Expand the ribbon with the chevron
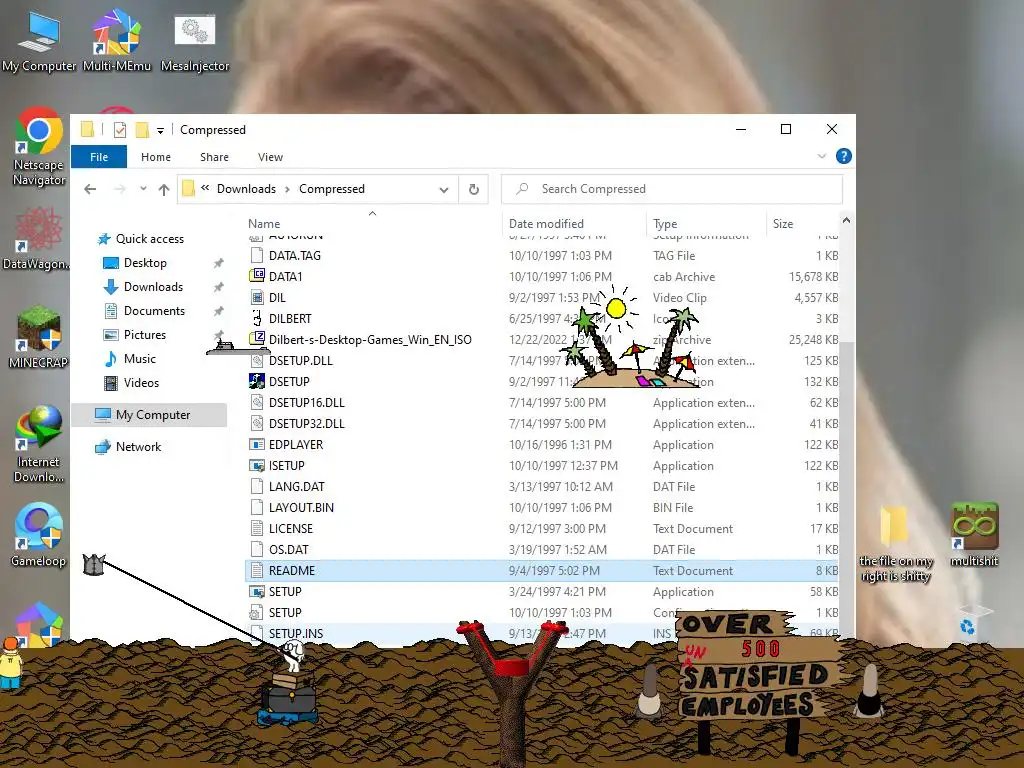 (x=822, y=156)
